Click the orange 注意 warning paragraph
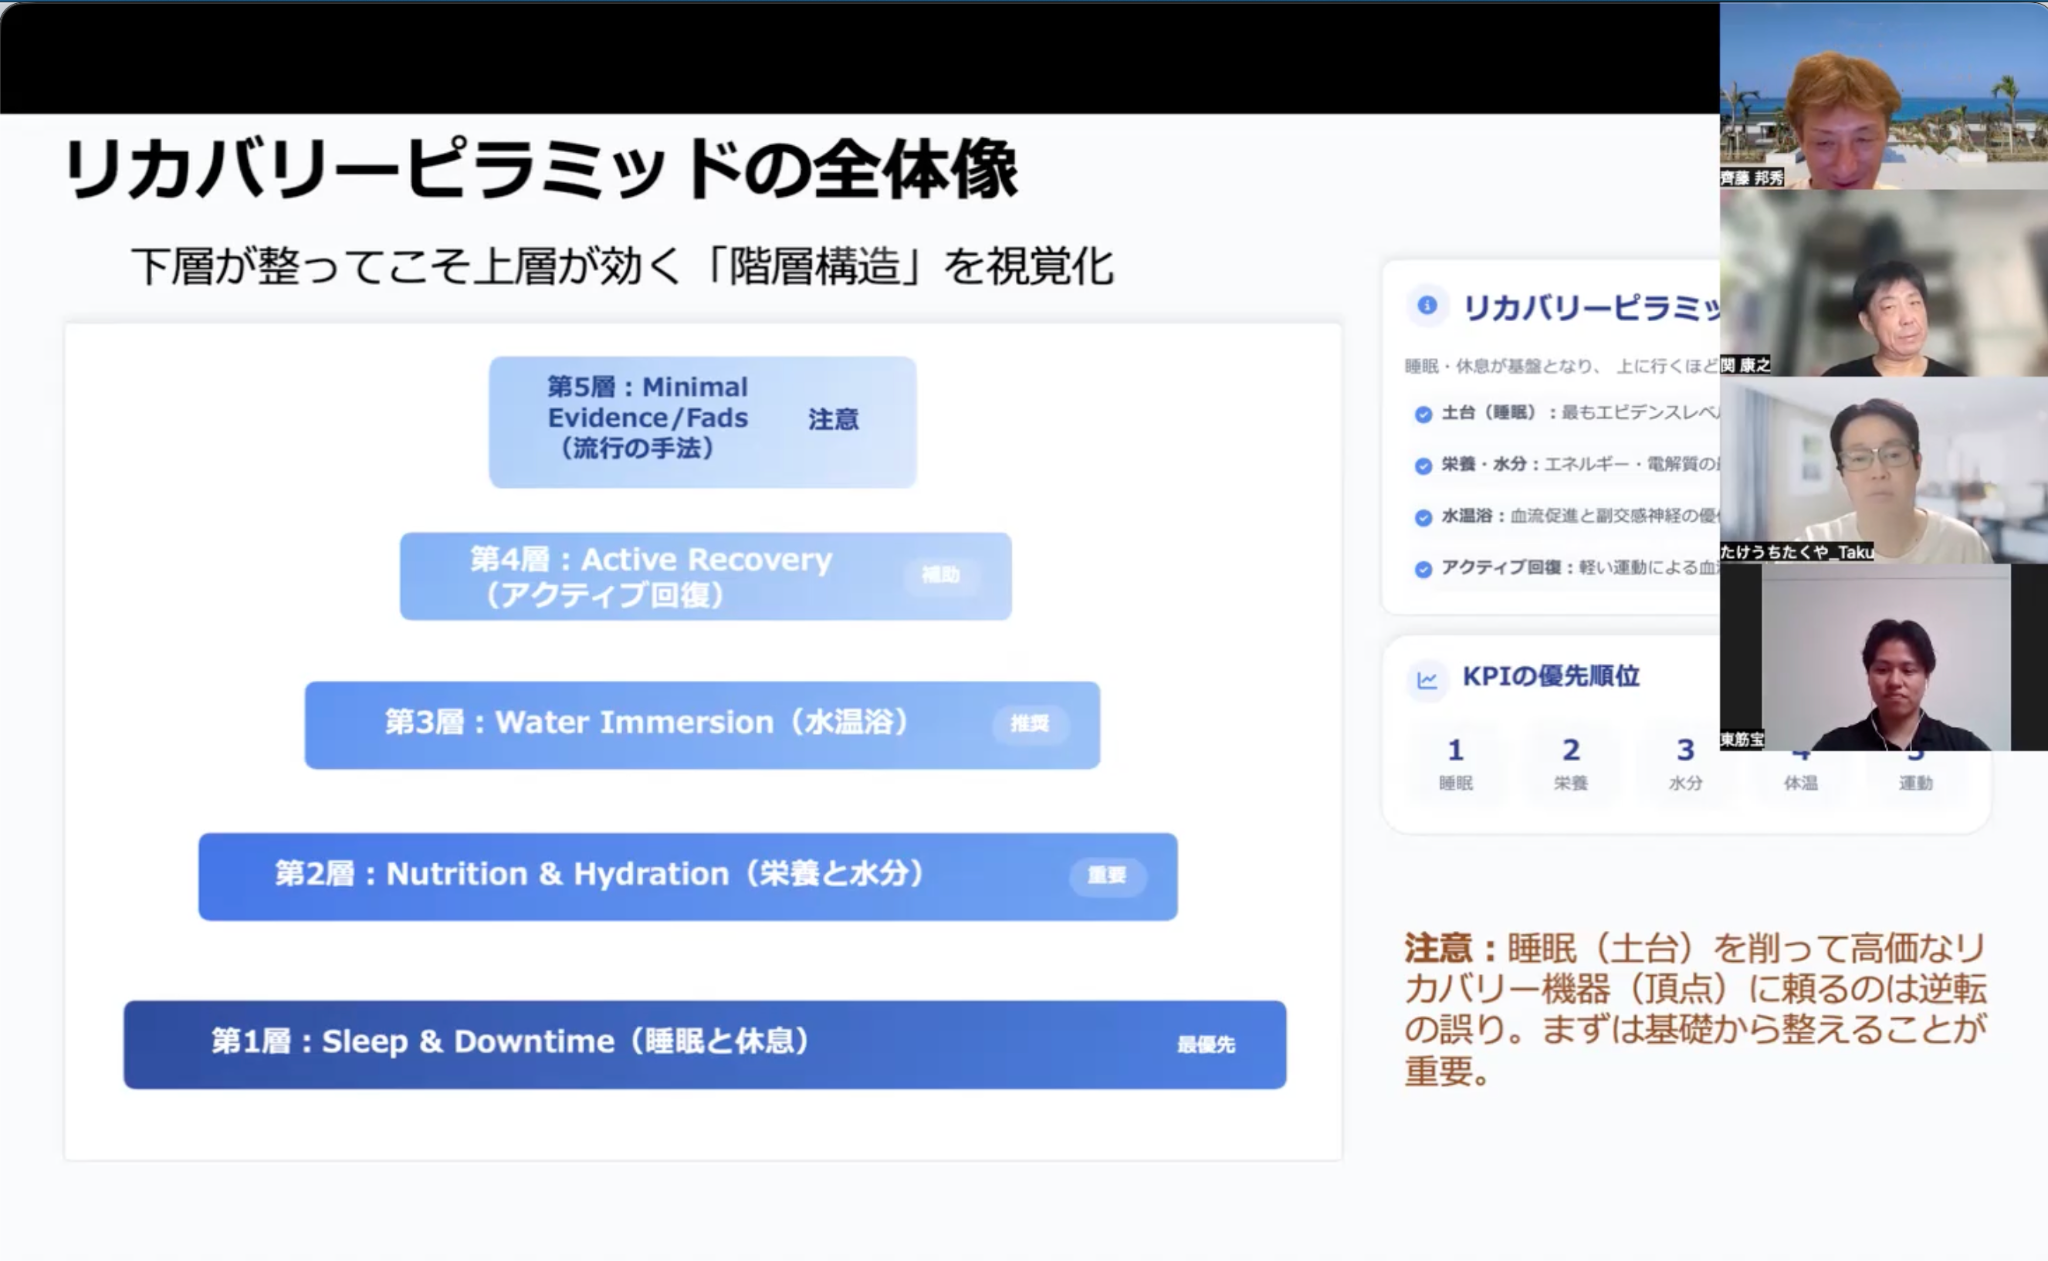Image resolution: width=2048 pixels, height=1261 pixels. point(1695,1010)
